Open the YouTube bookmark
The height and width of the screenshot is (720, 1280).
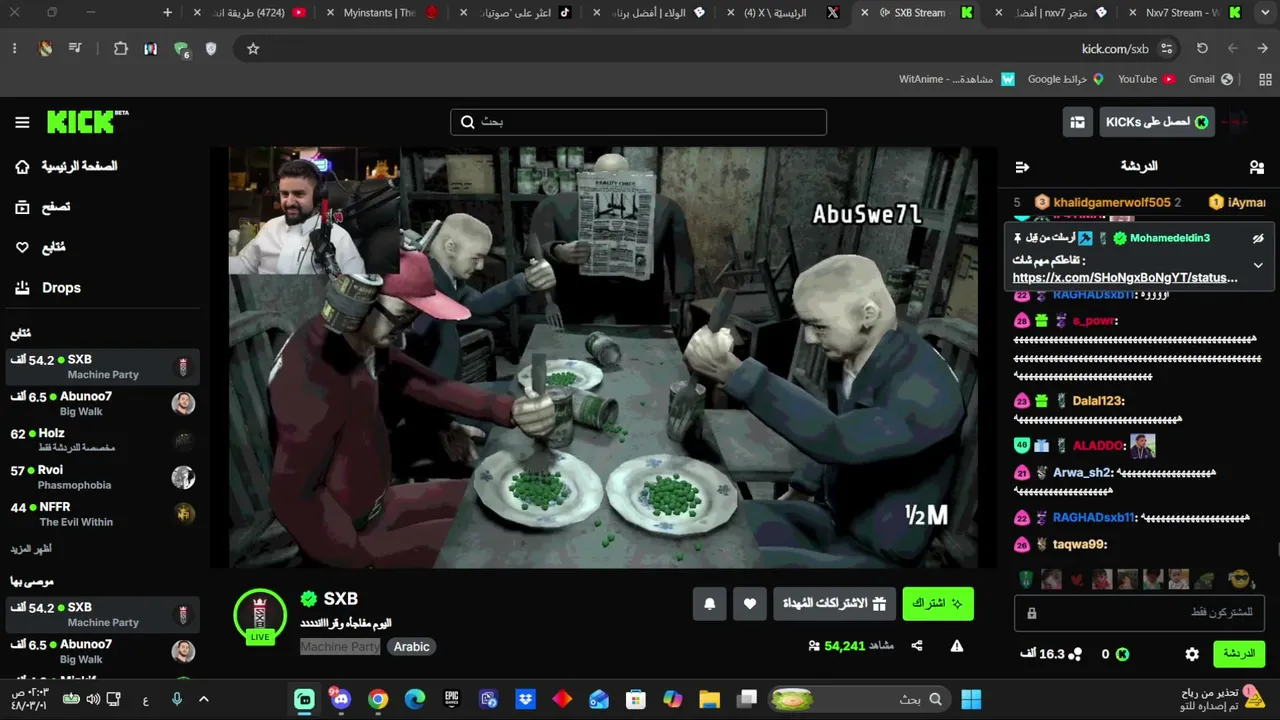coord(1146,79)
